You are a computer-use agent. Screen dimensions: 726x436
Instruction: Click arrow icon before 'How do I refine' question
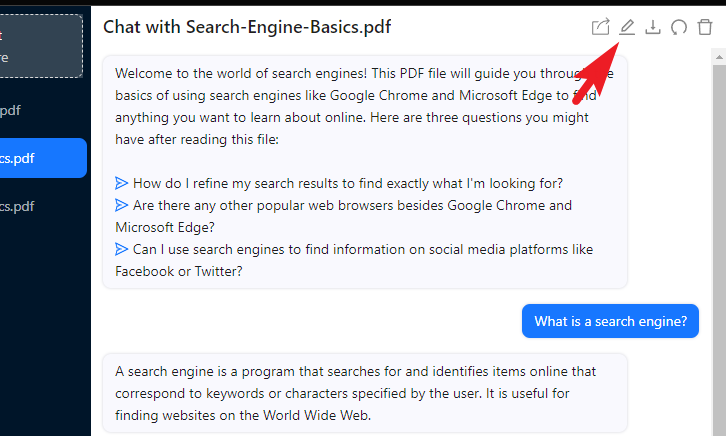tap(121, 183)
